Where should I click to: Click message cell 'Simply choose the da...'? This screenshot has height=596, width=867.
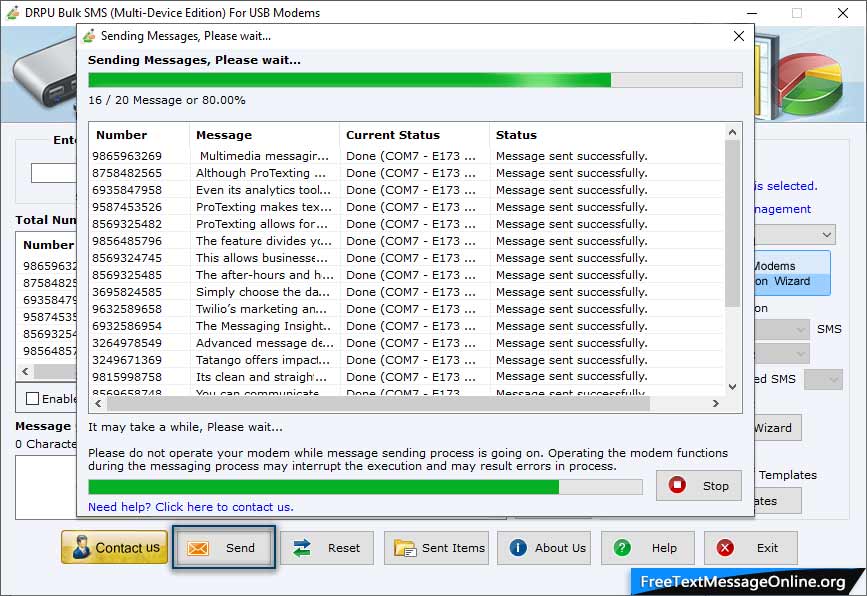[x=263, y=292]
